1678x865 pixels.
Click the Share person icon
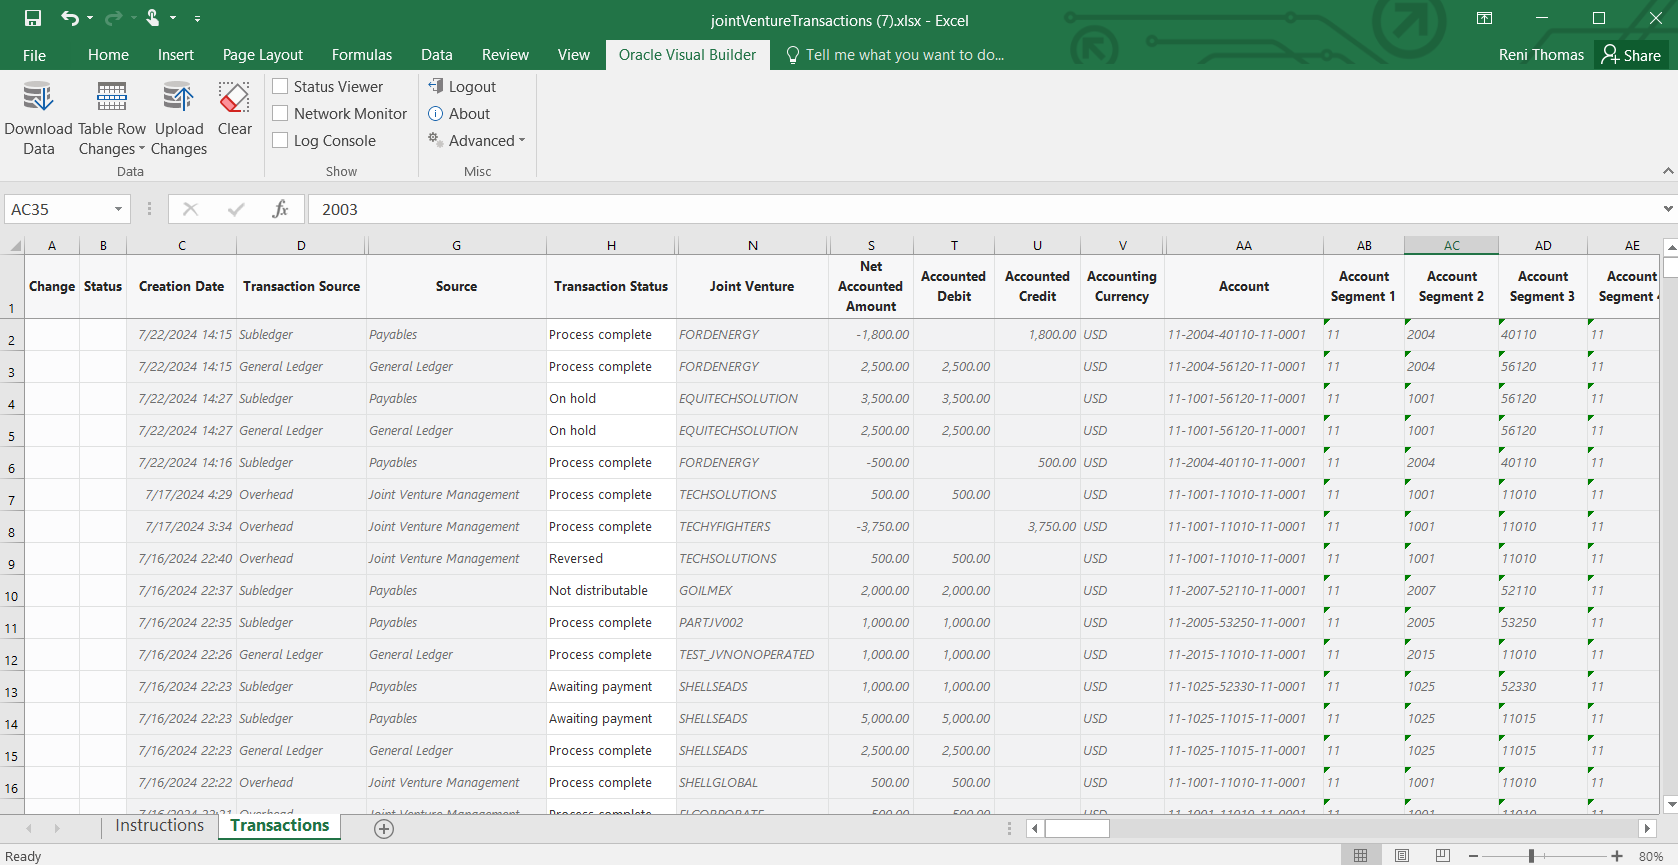[1609, 54]
